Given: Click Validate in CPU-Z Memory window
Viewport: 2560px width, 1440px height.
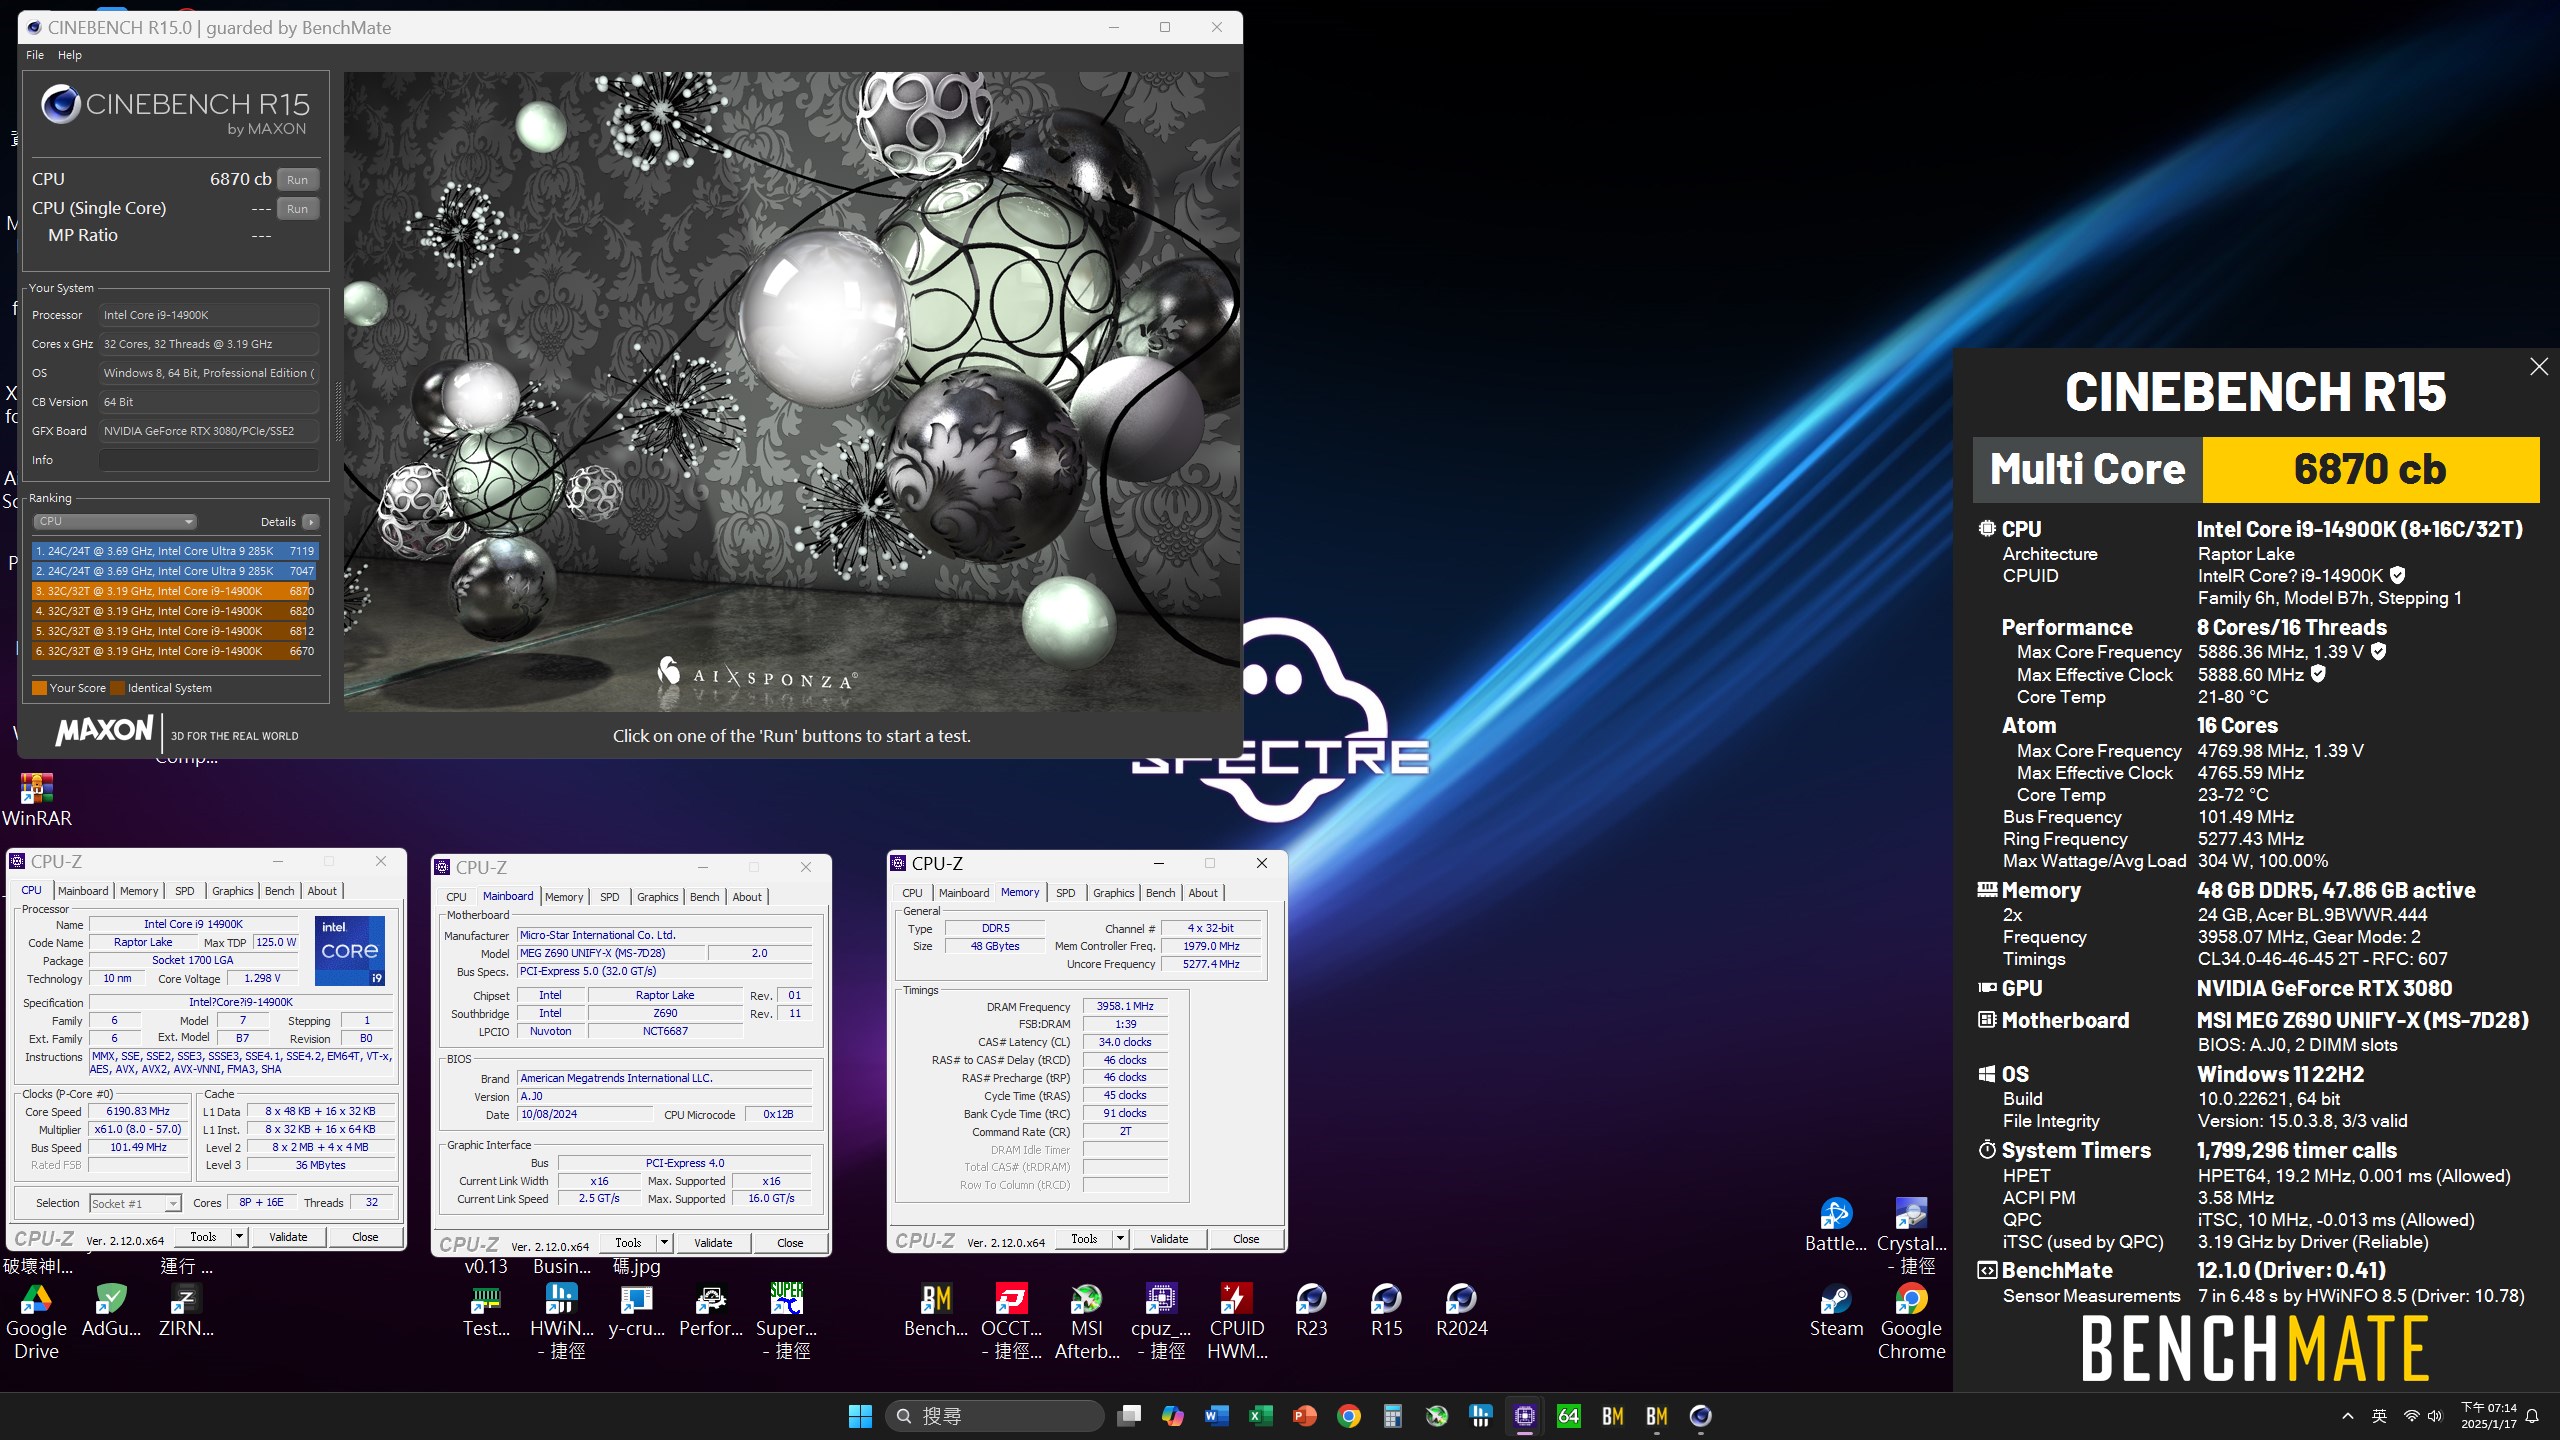Looking at the screenshot, I should tap(1169, 1239).
